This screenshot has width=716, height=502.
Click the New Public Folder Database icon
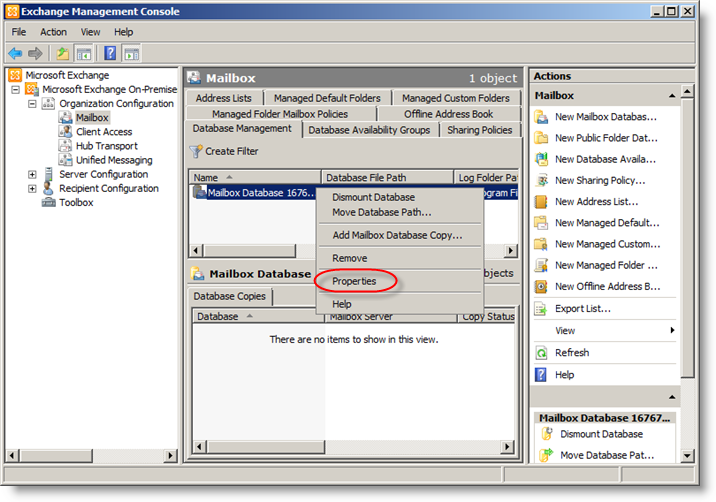[x=541, y=138]
